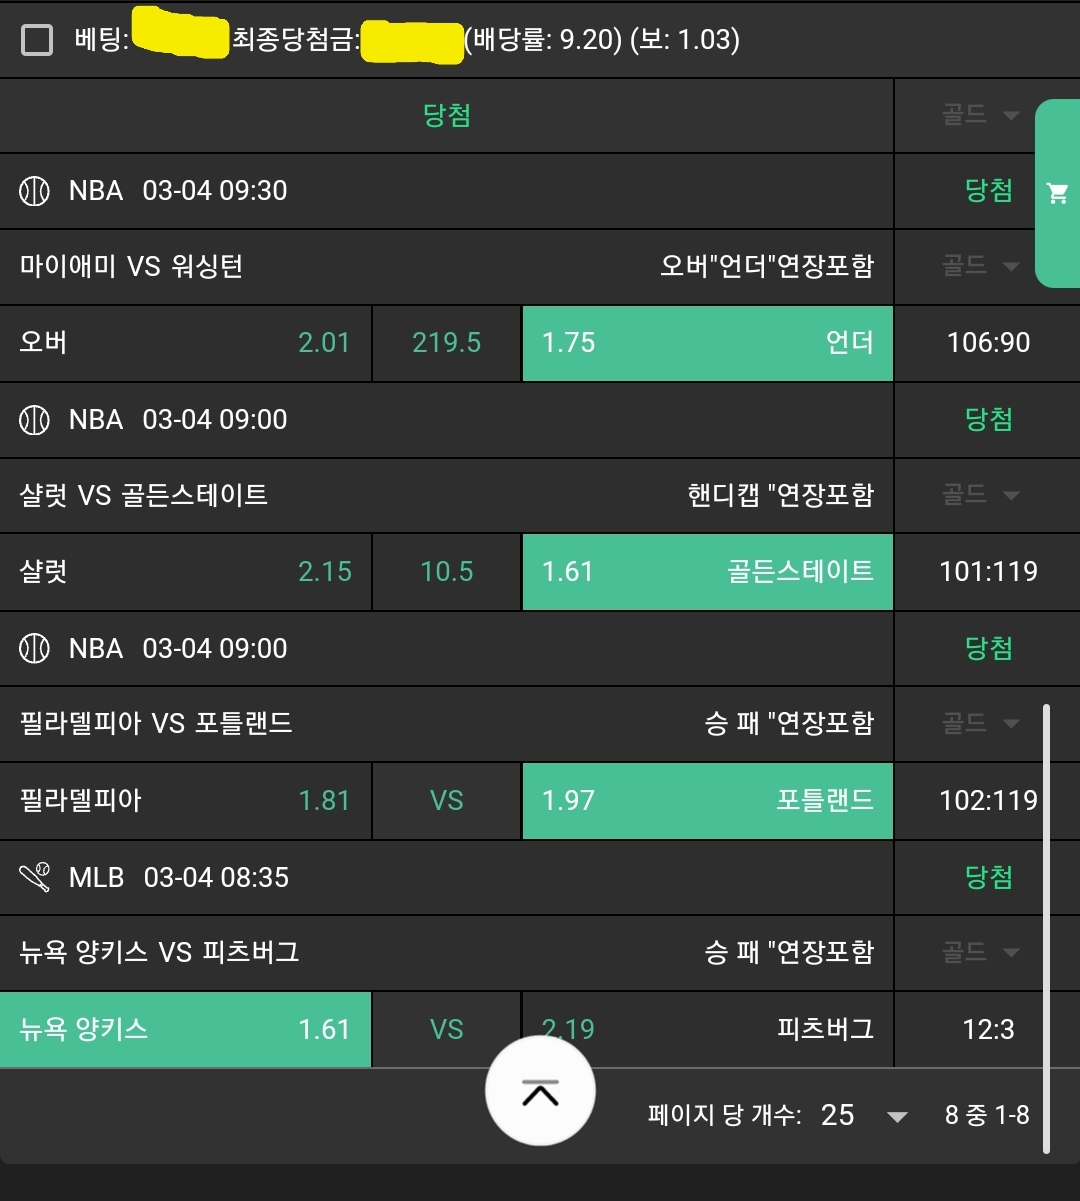This screenshot has height=1201, width=1080.
Task: Click the scroll-to-top arrow button
Action: click(540, 1092)
